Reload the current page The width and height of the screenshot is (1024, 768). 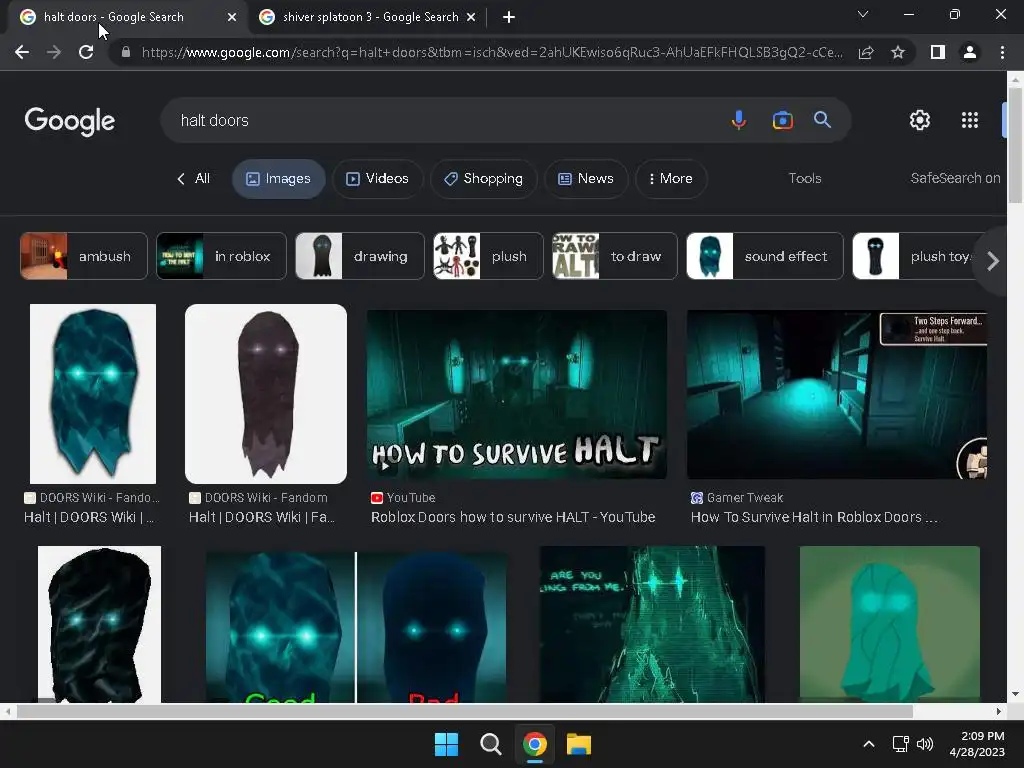pos(86,52)
